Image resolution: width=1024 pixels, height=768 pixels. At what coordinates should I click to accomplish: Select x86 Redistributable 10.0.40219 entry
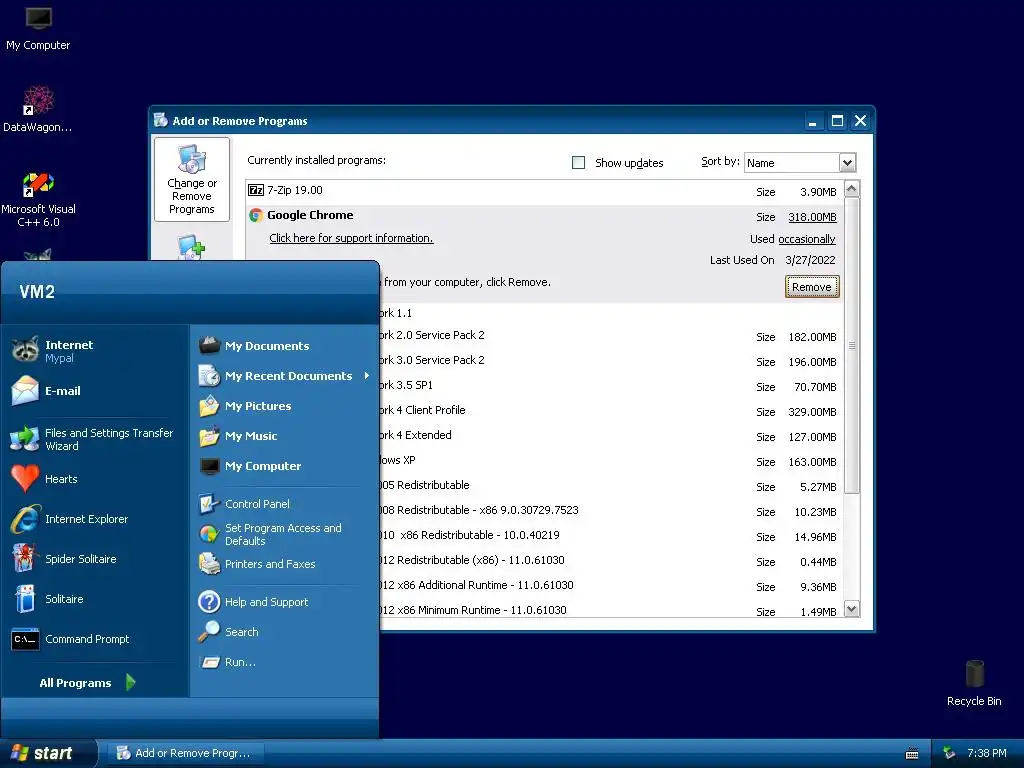click(611, 536)
